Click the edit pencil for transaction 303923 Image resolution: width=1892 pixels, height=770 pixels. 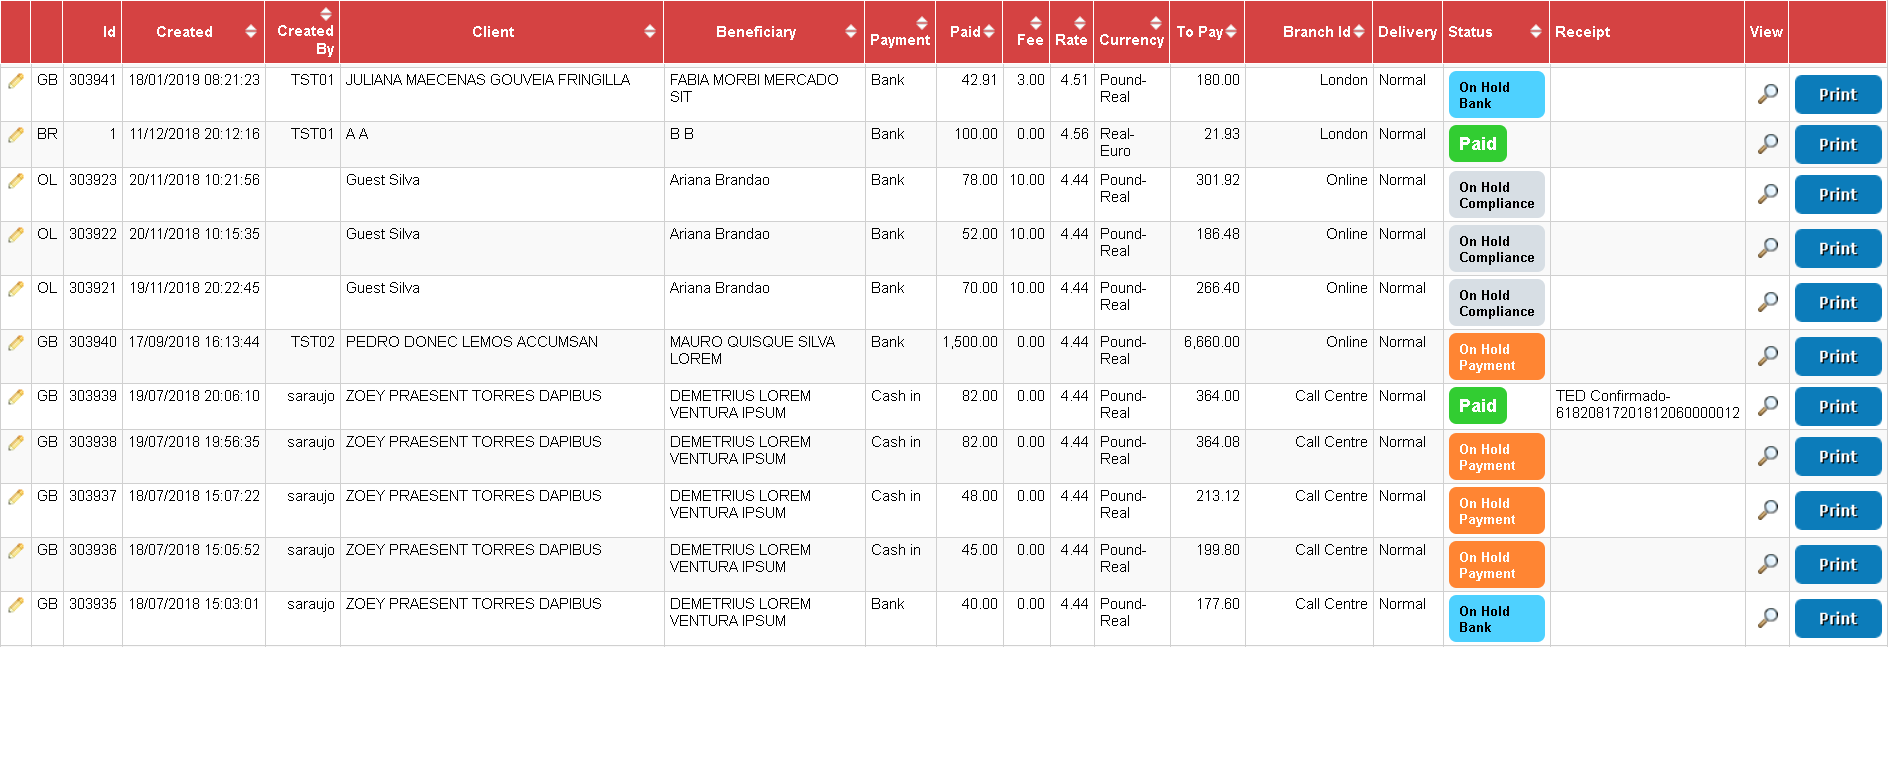[16, 181]
